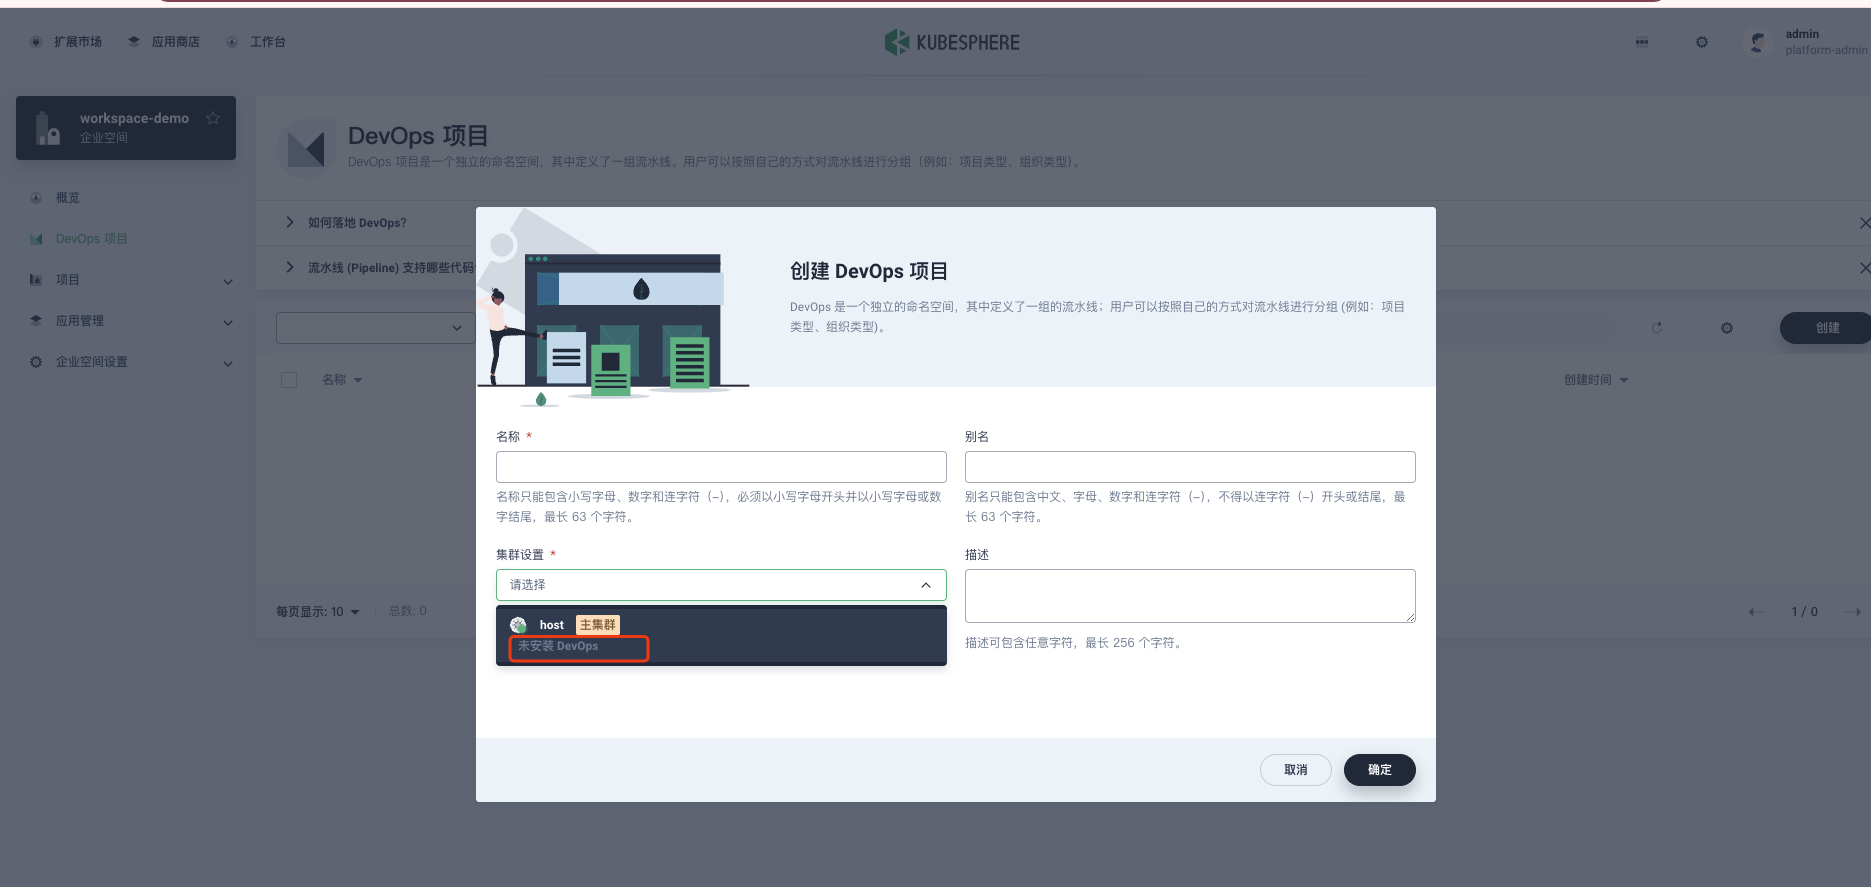The image size is (1871, 887).
Task: Click the settings gear in top bar
Action: [x=1702, y=42]
